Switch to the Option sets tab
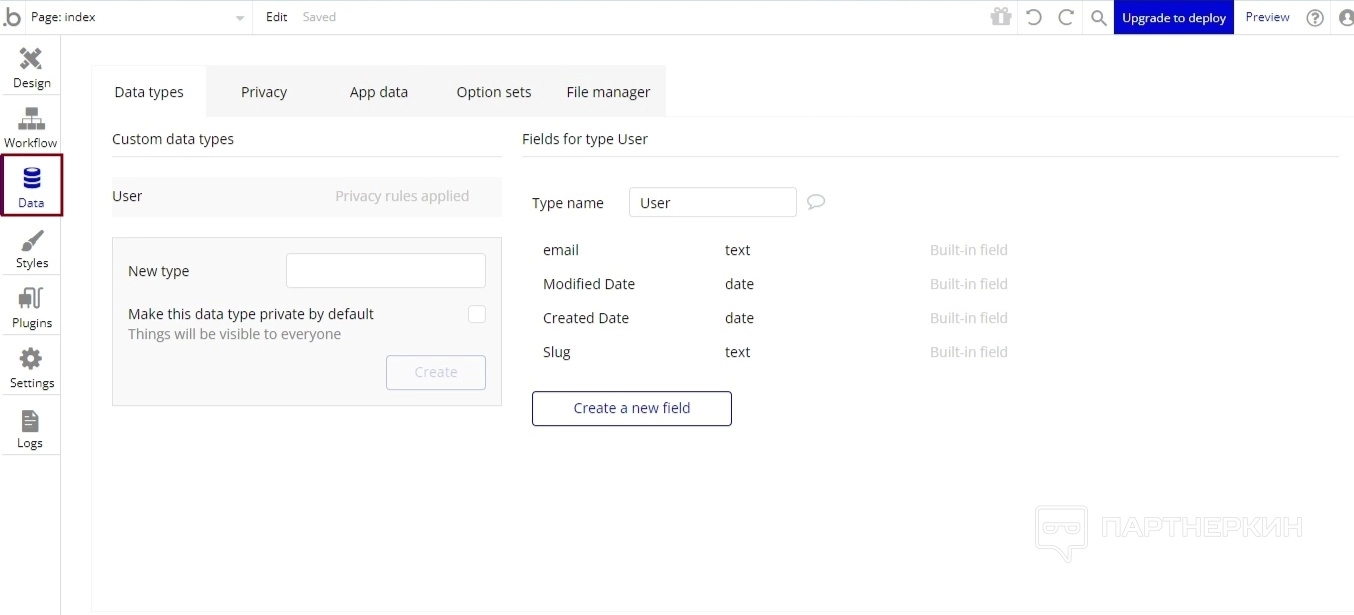Viewport: 1354px width, 615px height. click(494, 92)
